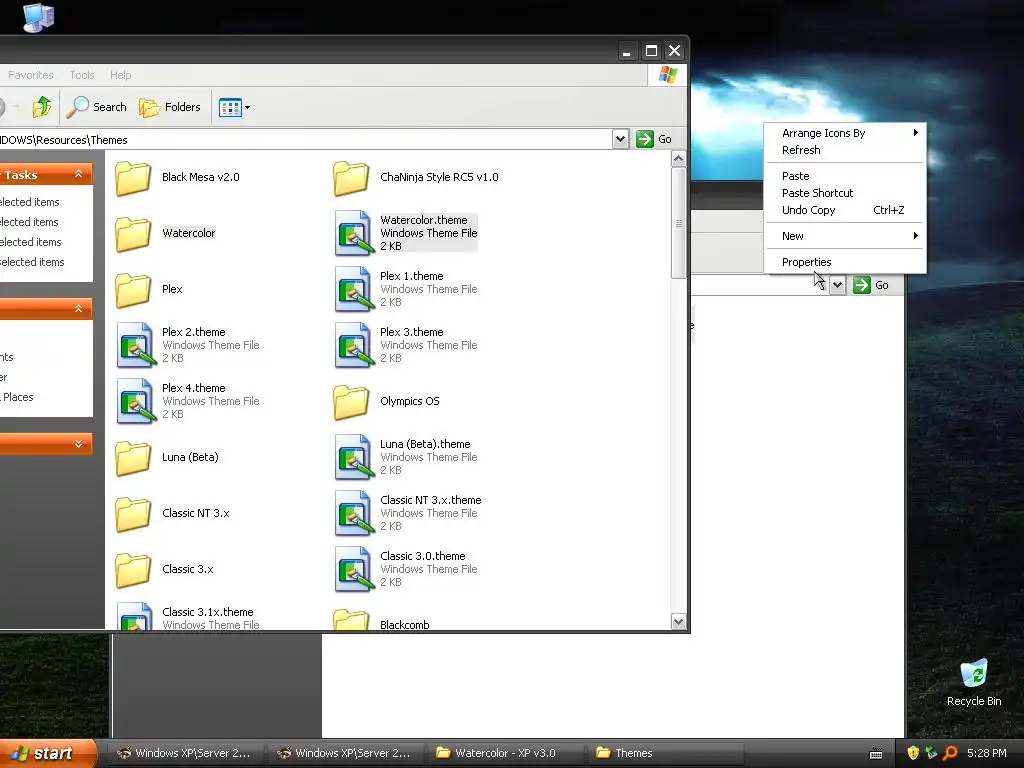
Task: Click the vertical scrollbar thumb
Action: point(679,223)
